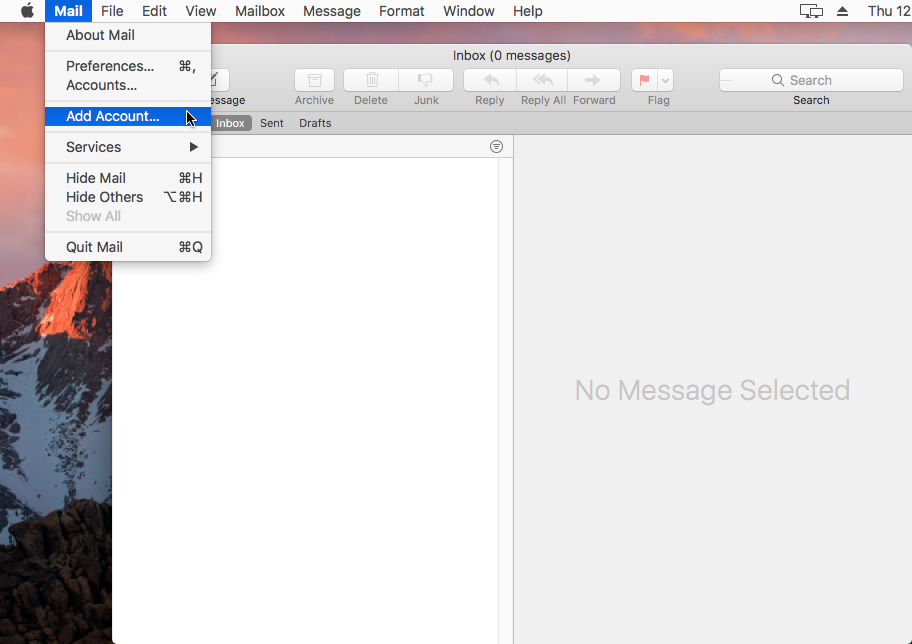Open the Flag dropdown arrow
This screenshot has width=912, height=644.
(x=666, y=80)
